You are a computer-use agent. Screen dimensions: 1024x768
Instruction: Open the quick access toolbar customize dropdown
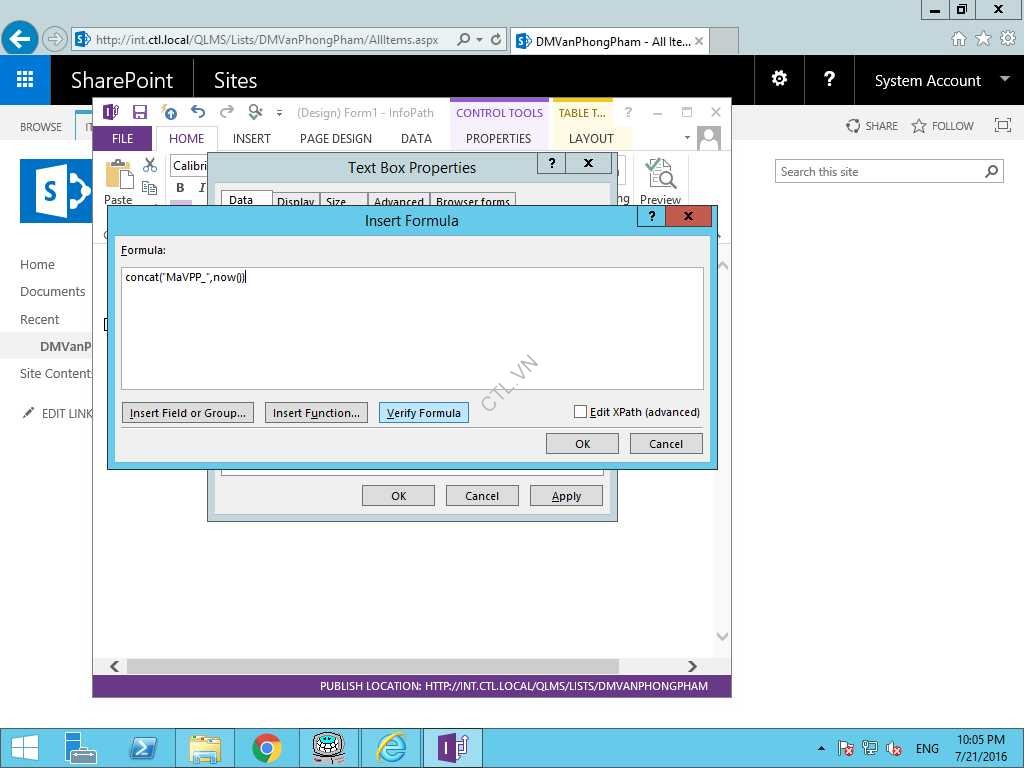(x=279, y=113)
